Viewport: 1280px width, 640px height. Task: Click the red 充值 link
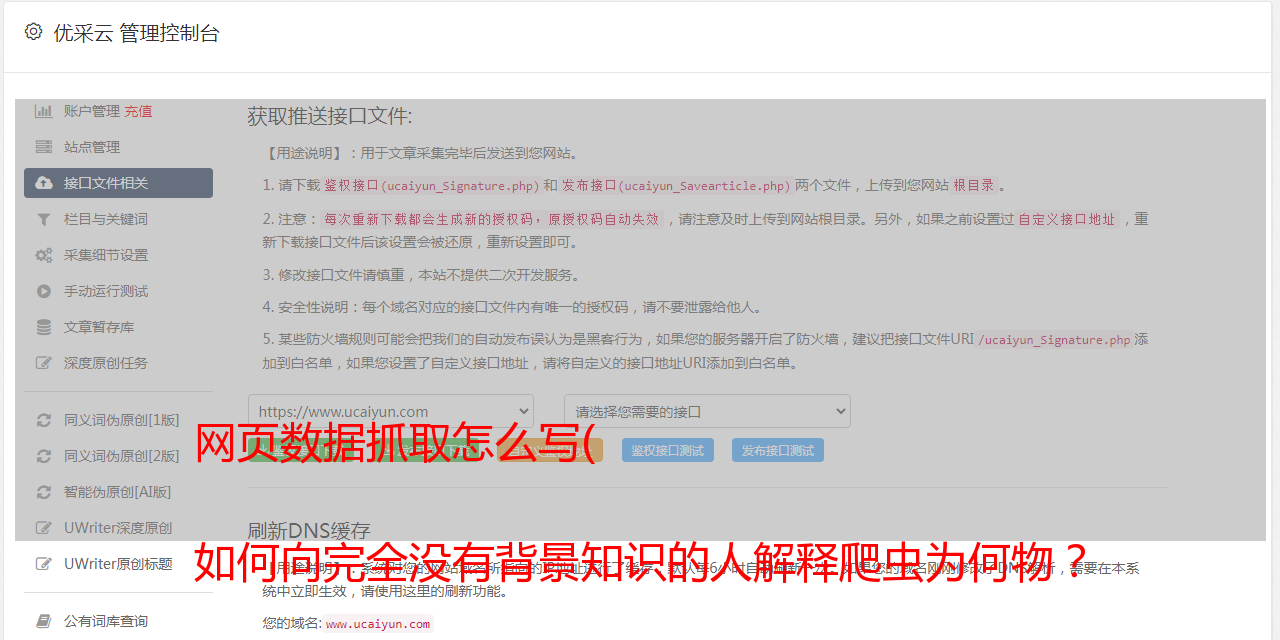tap(138, 111)
